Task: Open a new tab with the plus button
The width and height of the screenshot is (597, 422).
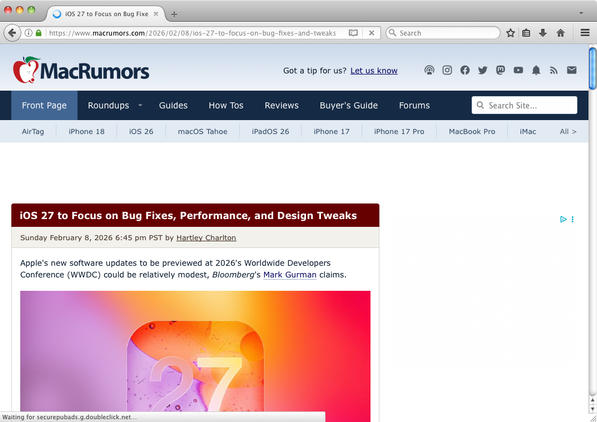Action: [x=174, y=14]
